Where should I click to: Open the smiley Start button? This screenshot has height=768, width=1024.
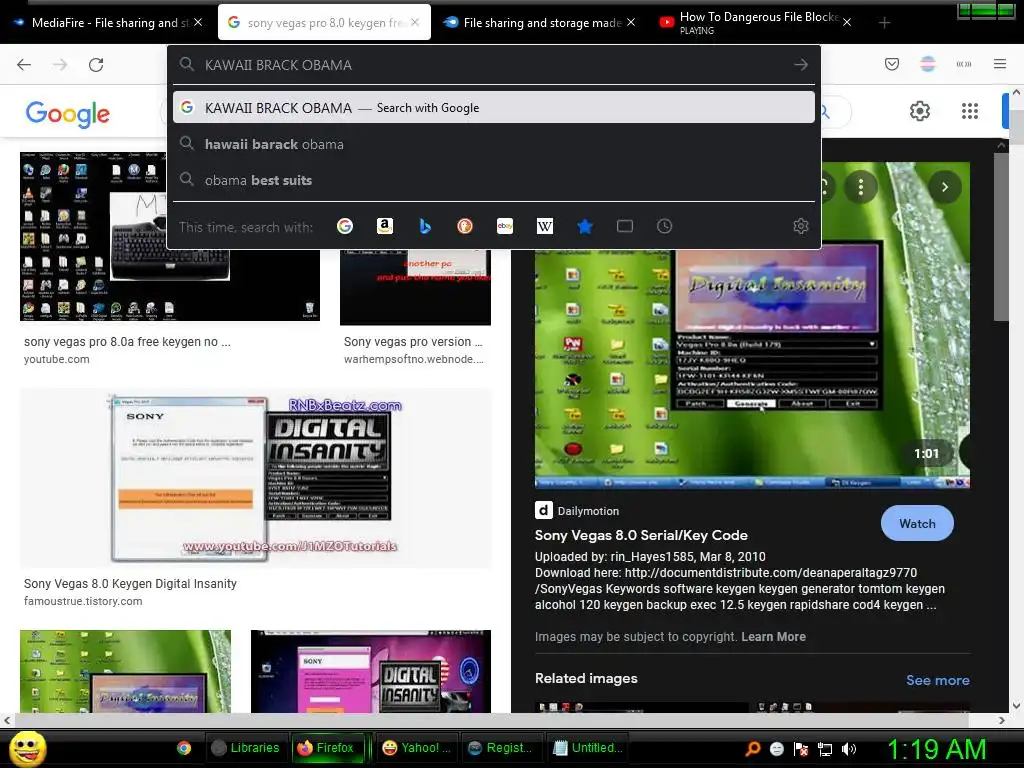[27, 748]
